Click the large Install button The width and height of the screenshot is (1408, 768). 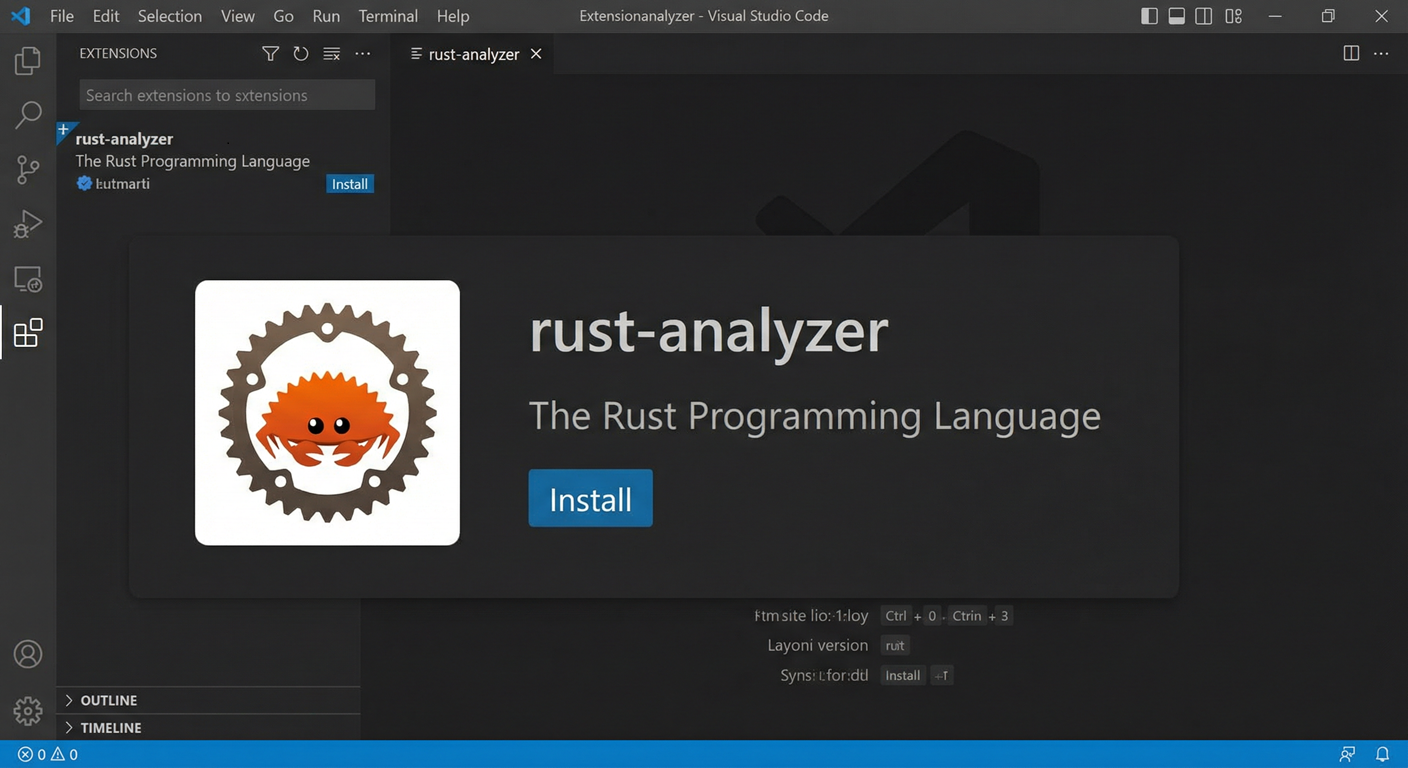coord(590,498)
